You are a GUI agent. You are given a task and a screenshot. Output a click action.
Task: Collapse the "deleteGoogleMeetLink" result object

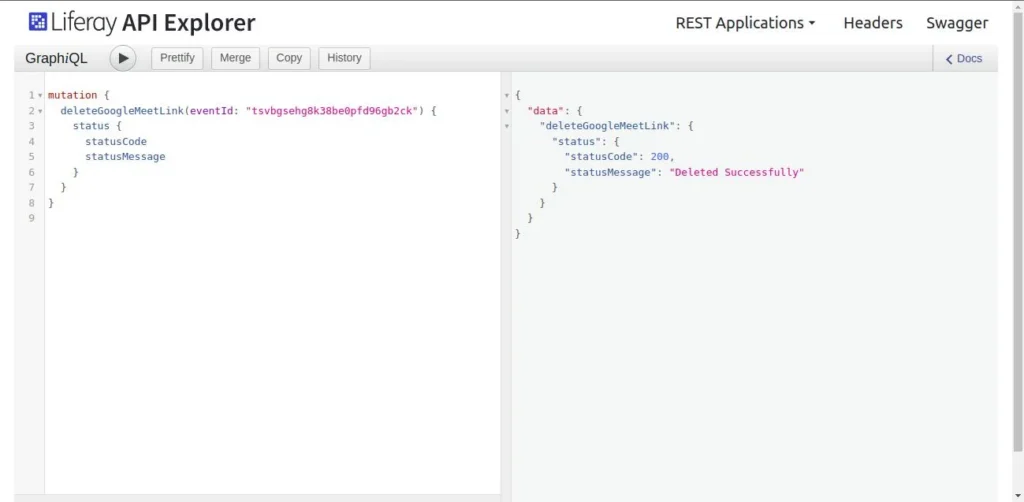[x=507, y=126]
